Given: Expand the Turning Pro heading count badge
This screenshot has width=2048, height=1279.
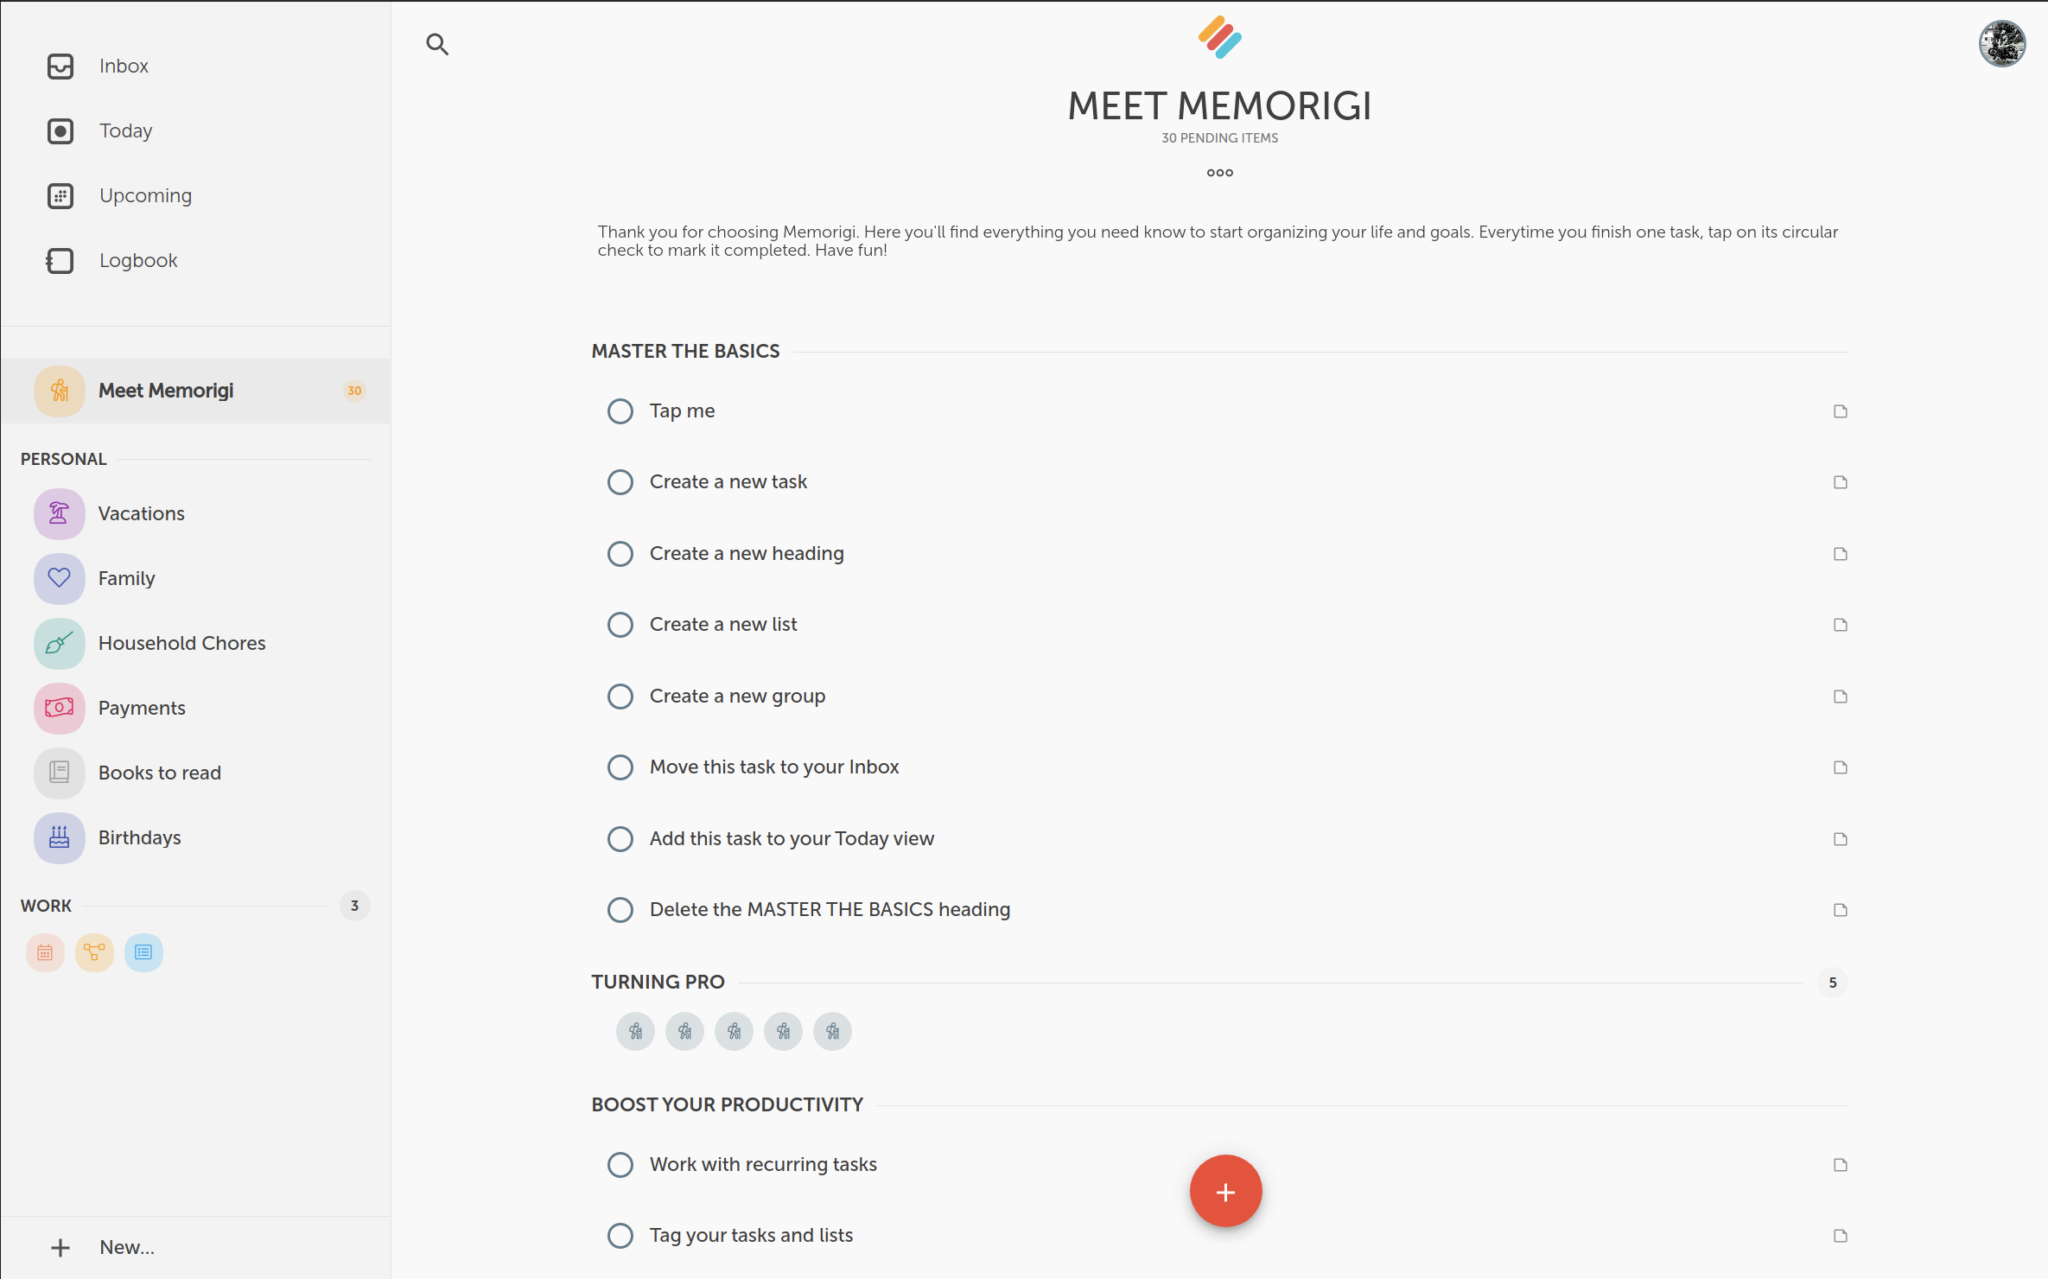Looking at the screenshot, I should (1832, 983).
